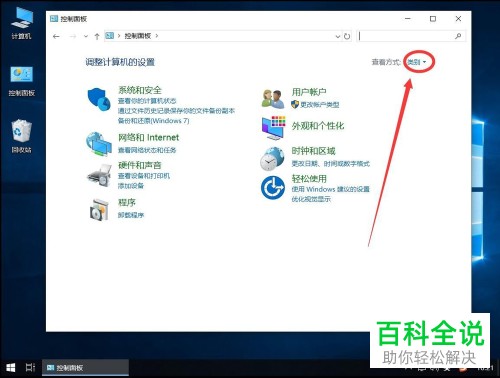Open the 用户帐户 people icon

coord(273,99)
